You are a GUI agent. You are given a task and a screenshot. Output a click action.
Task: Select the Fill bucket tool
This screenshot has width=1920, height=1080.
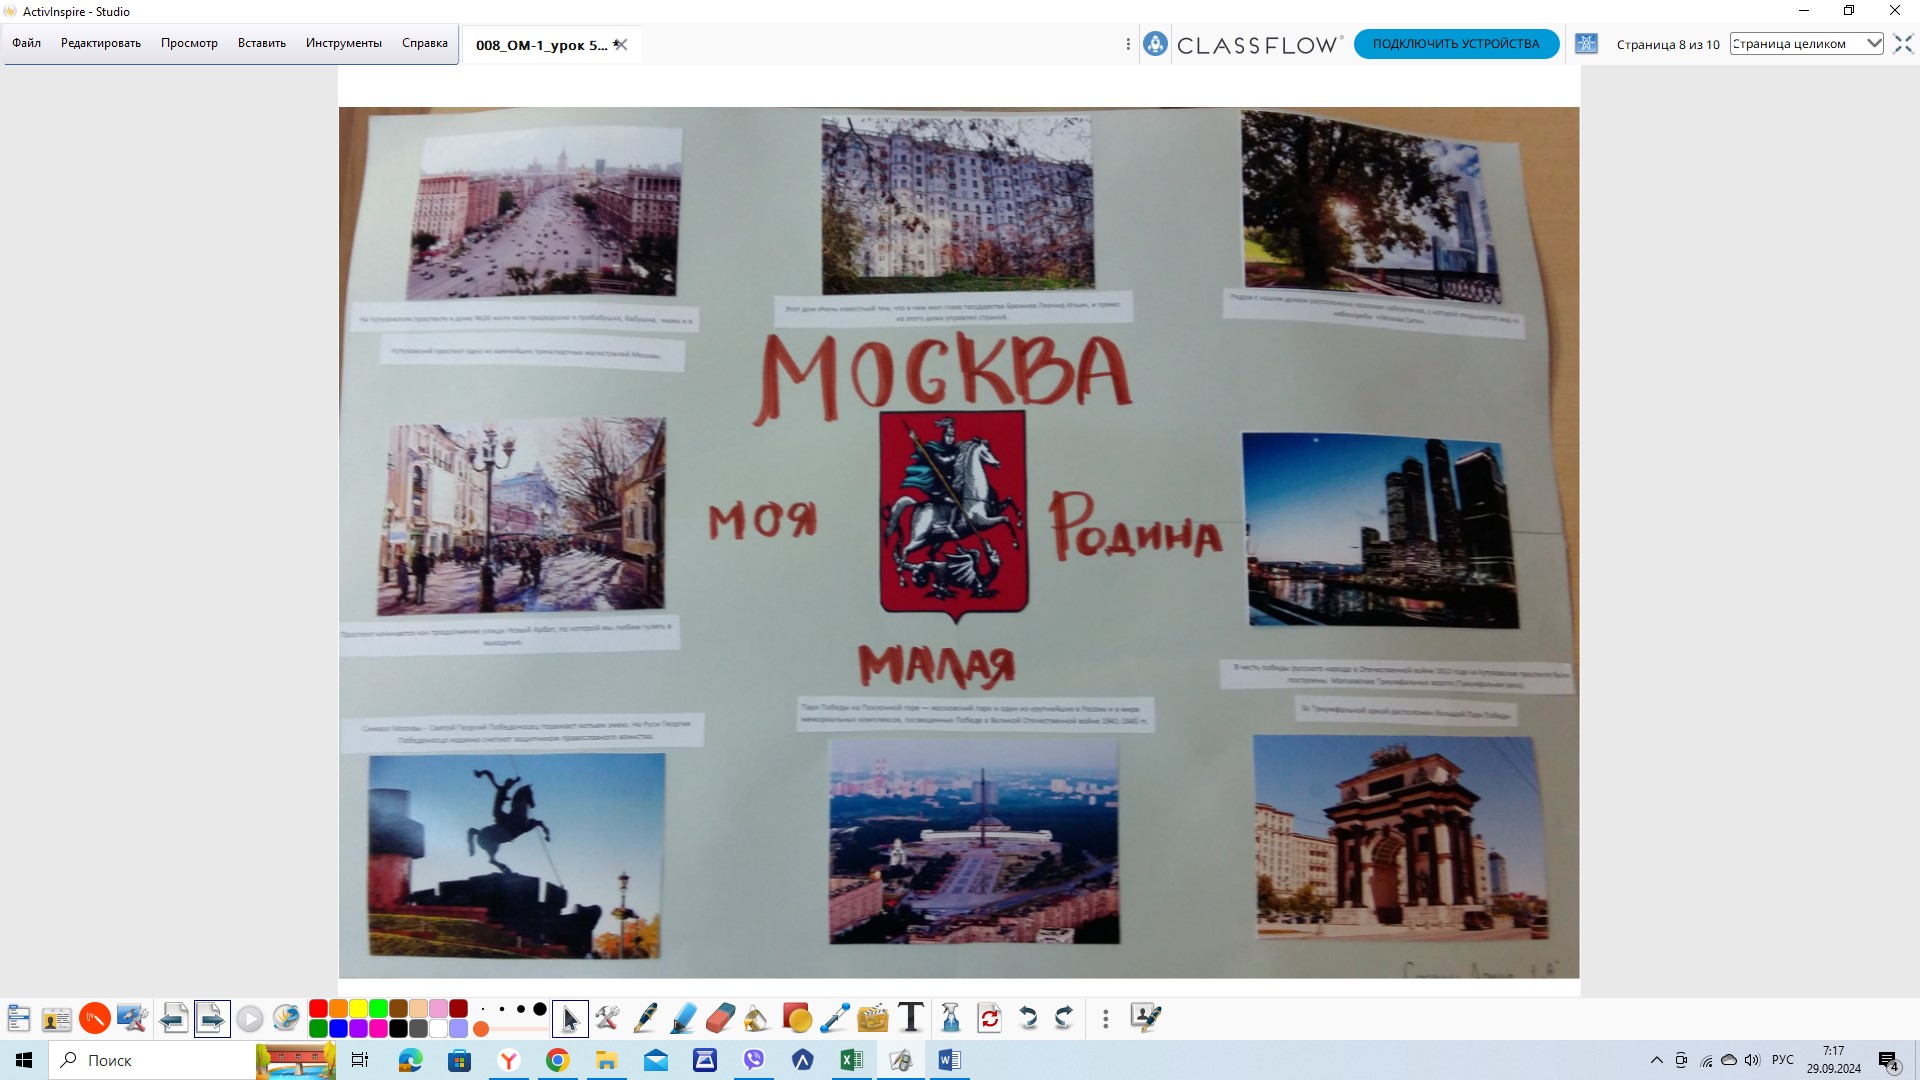point(757,1019)
